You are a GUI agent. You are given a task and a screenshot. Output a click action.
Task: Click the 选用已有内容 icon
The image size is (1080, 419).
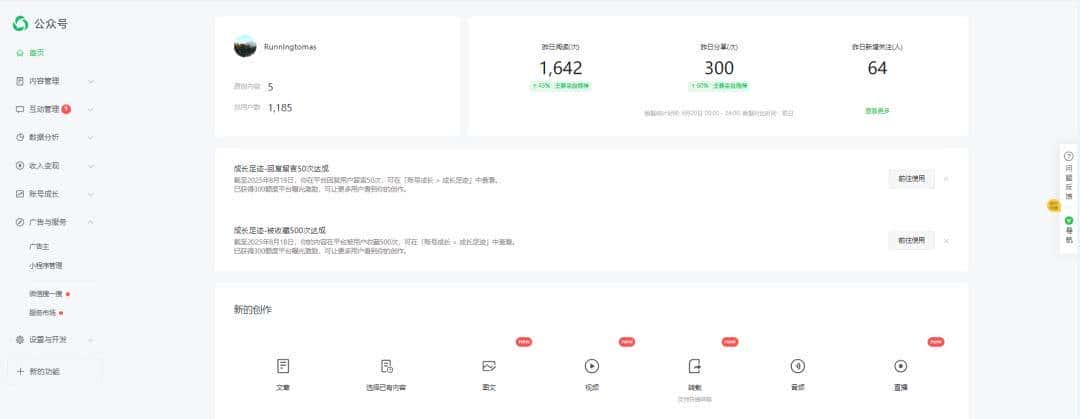pos(387,366)
